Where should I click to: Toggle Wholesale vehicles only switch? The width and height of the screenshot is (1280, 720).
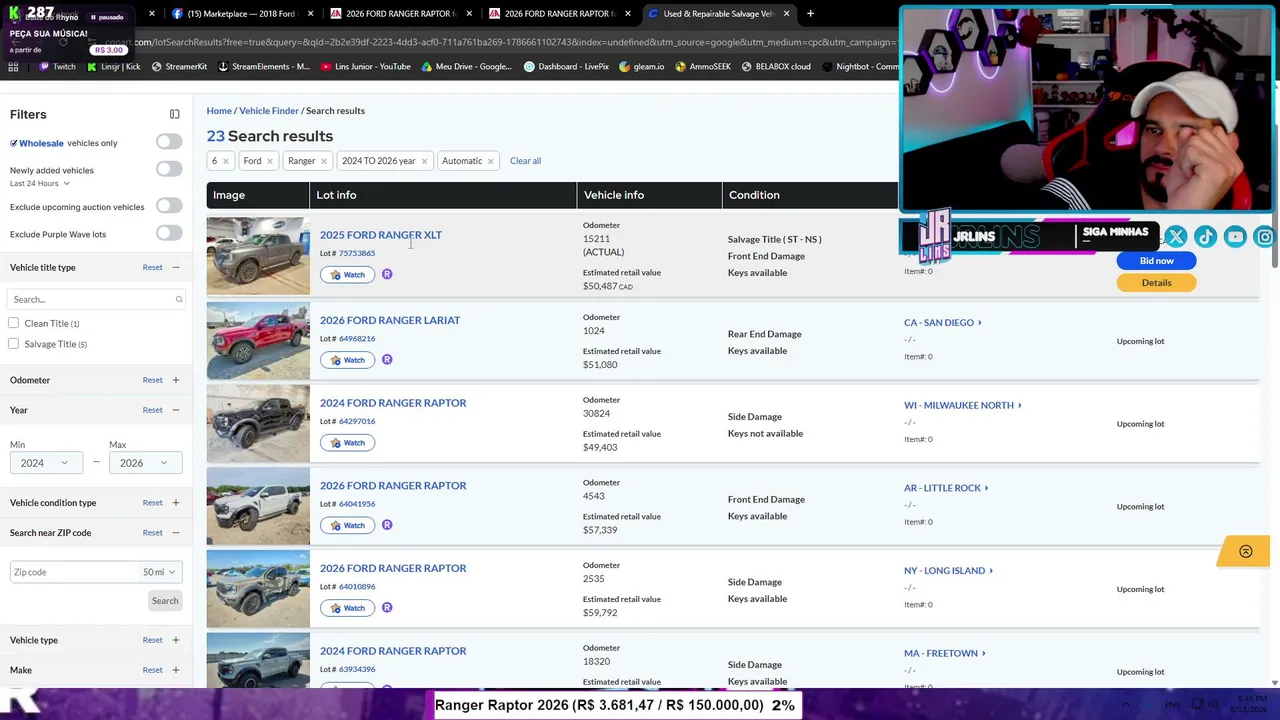[x=169, y=142]
